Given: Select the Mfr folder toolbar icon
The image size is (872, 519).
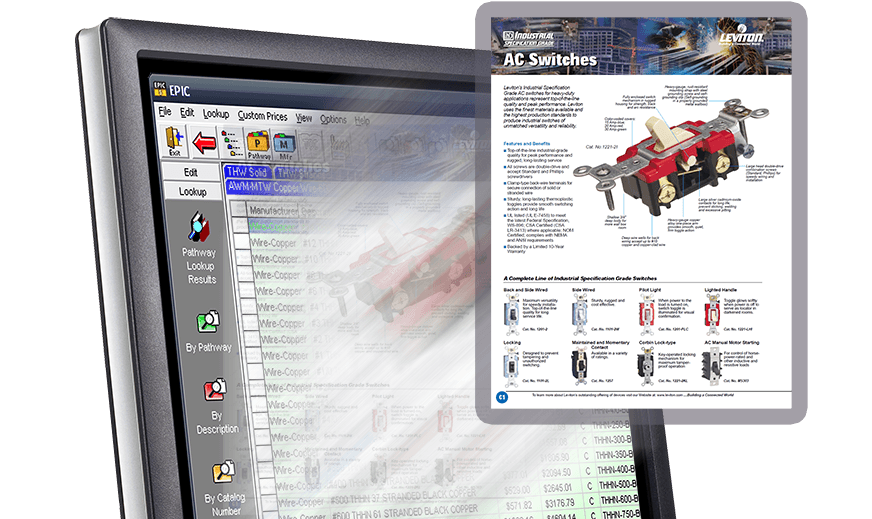Looking at the screenshot, I should coord(284,146).
